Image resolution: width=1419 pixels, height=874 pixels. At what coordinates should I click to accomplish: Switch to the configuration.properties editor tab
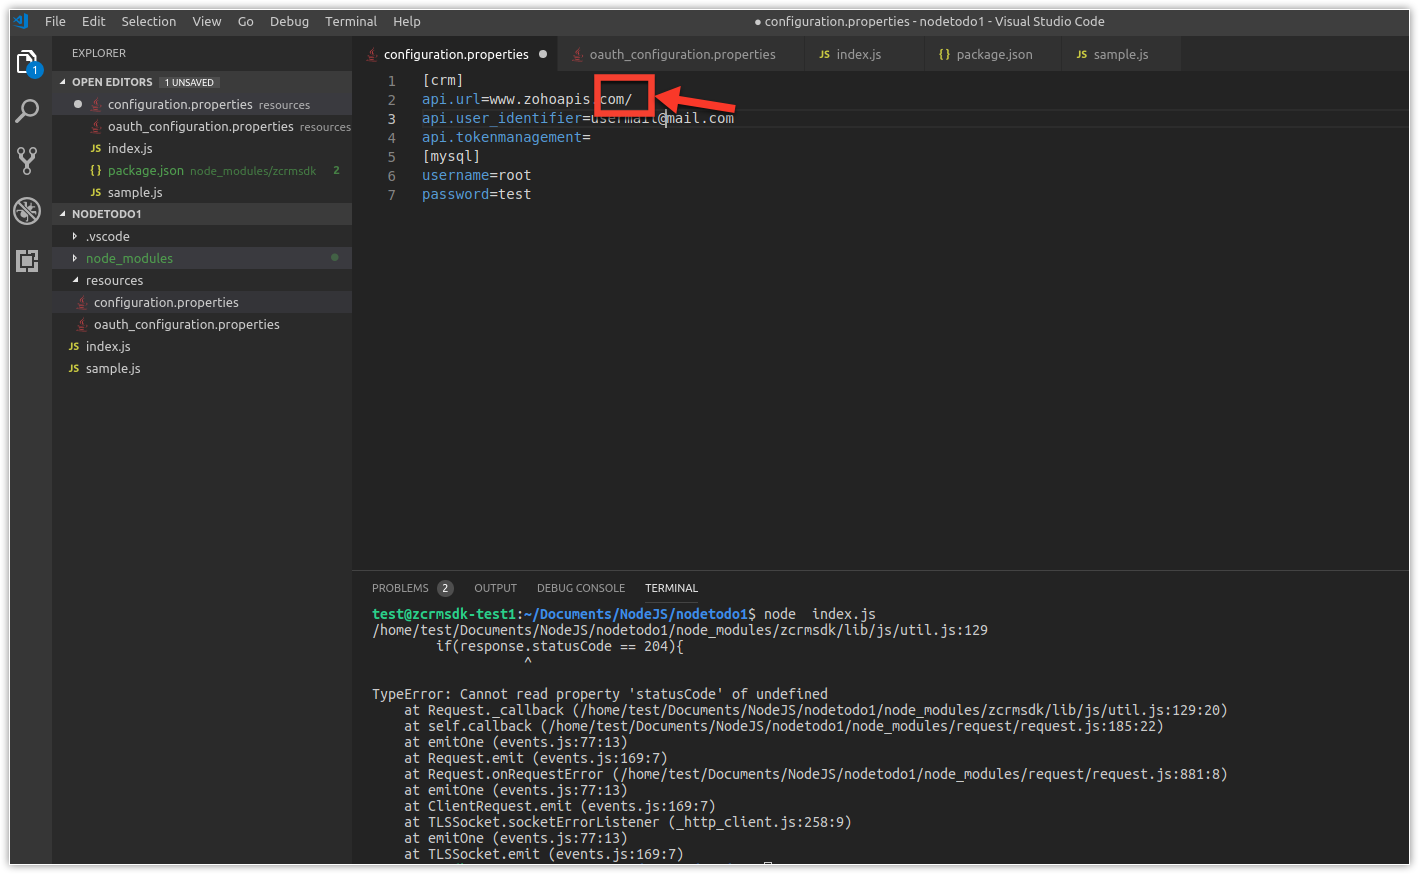pyautogui.click(x=456, y=54)
